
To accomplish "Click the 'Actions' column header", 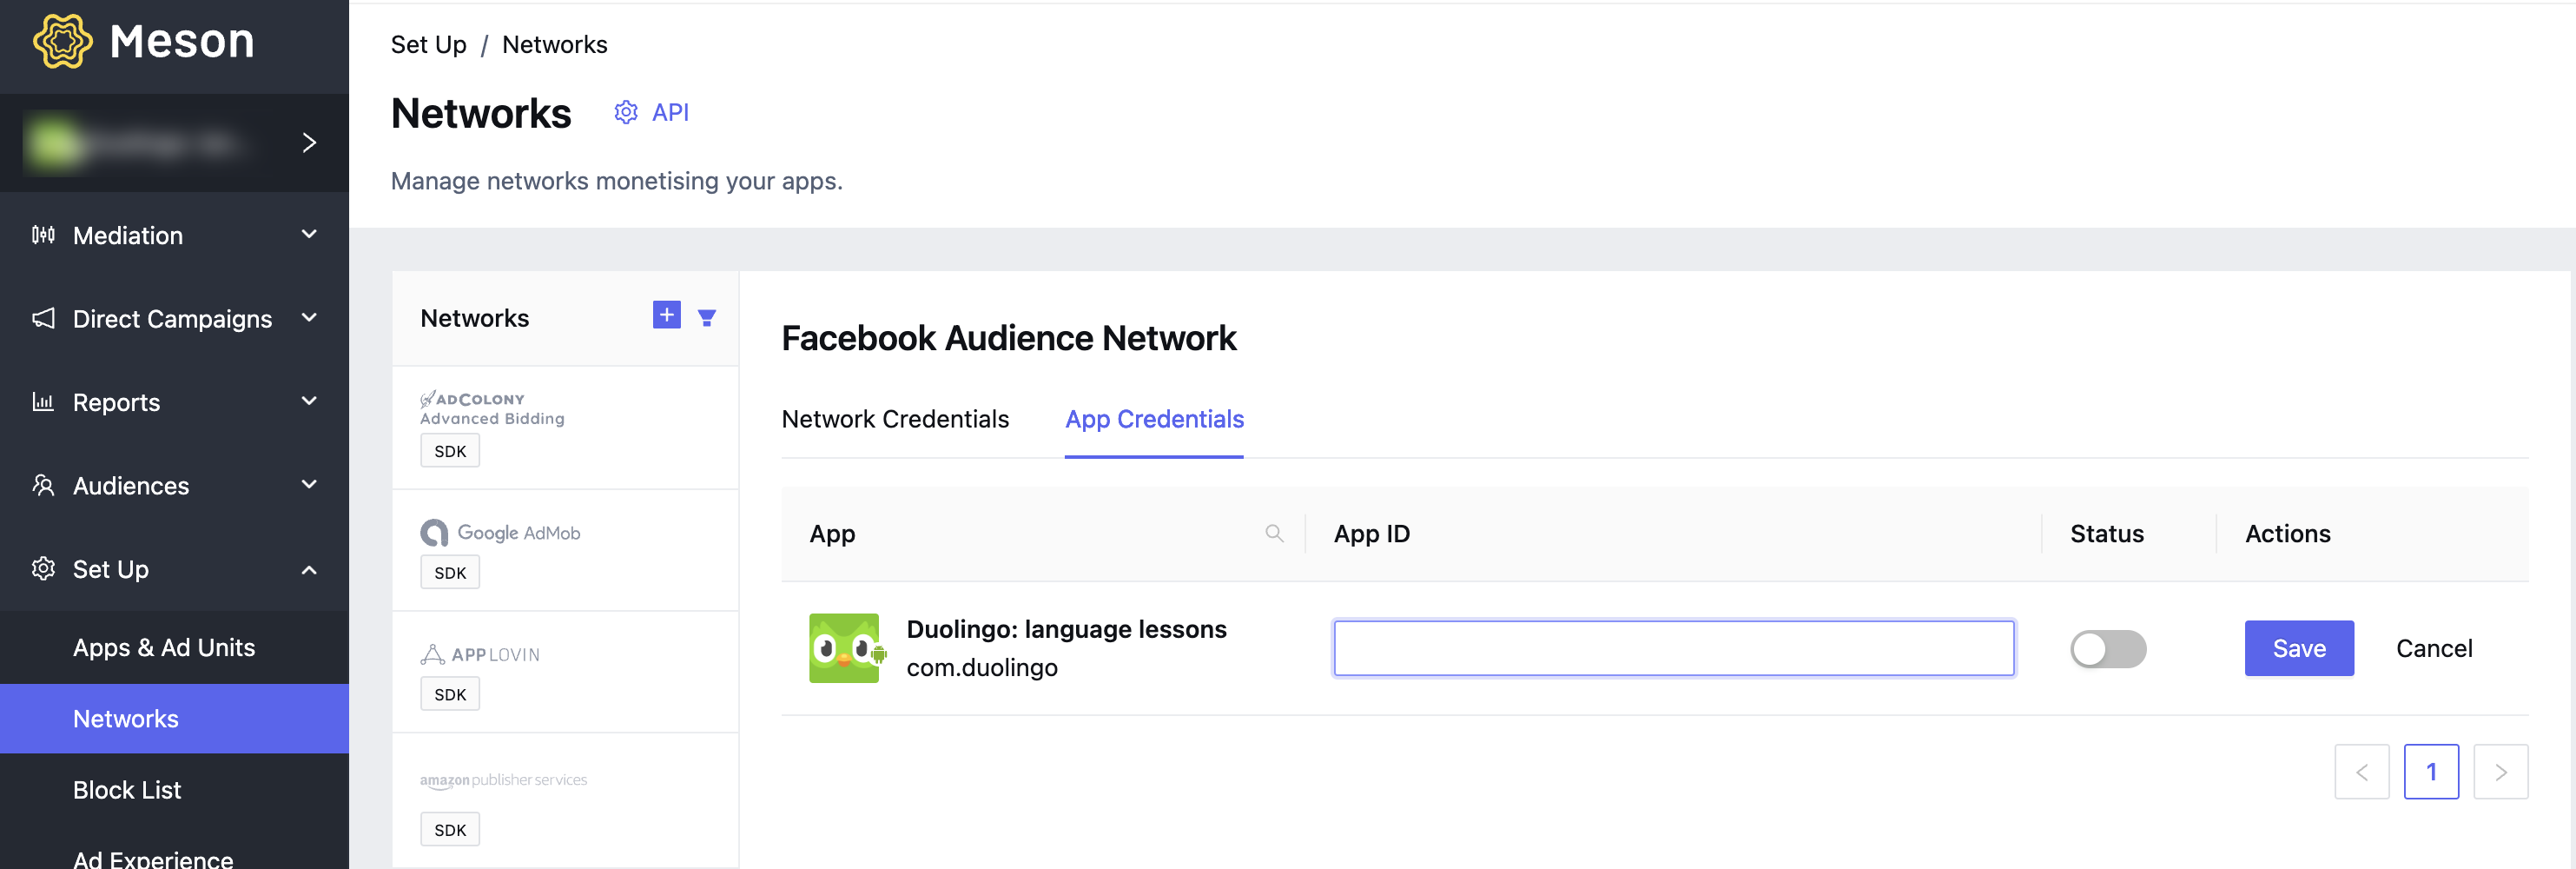I will tap(2288, 534).
